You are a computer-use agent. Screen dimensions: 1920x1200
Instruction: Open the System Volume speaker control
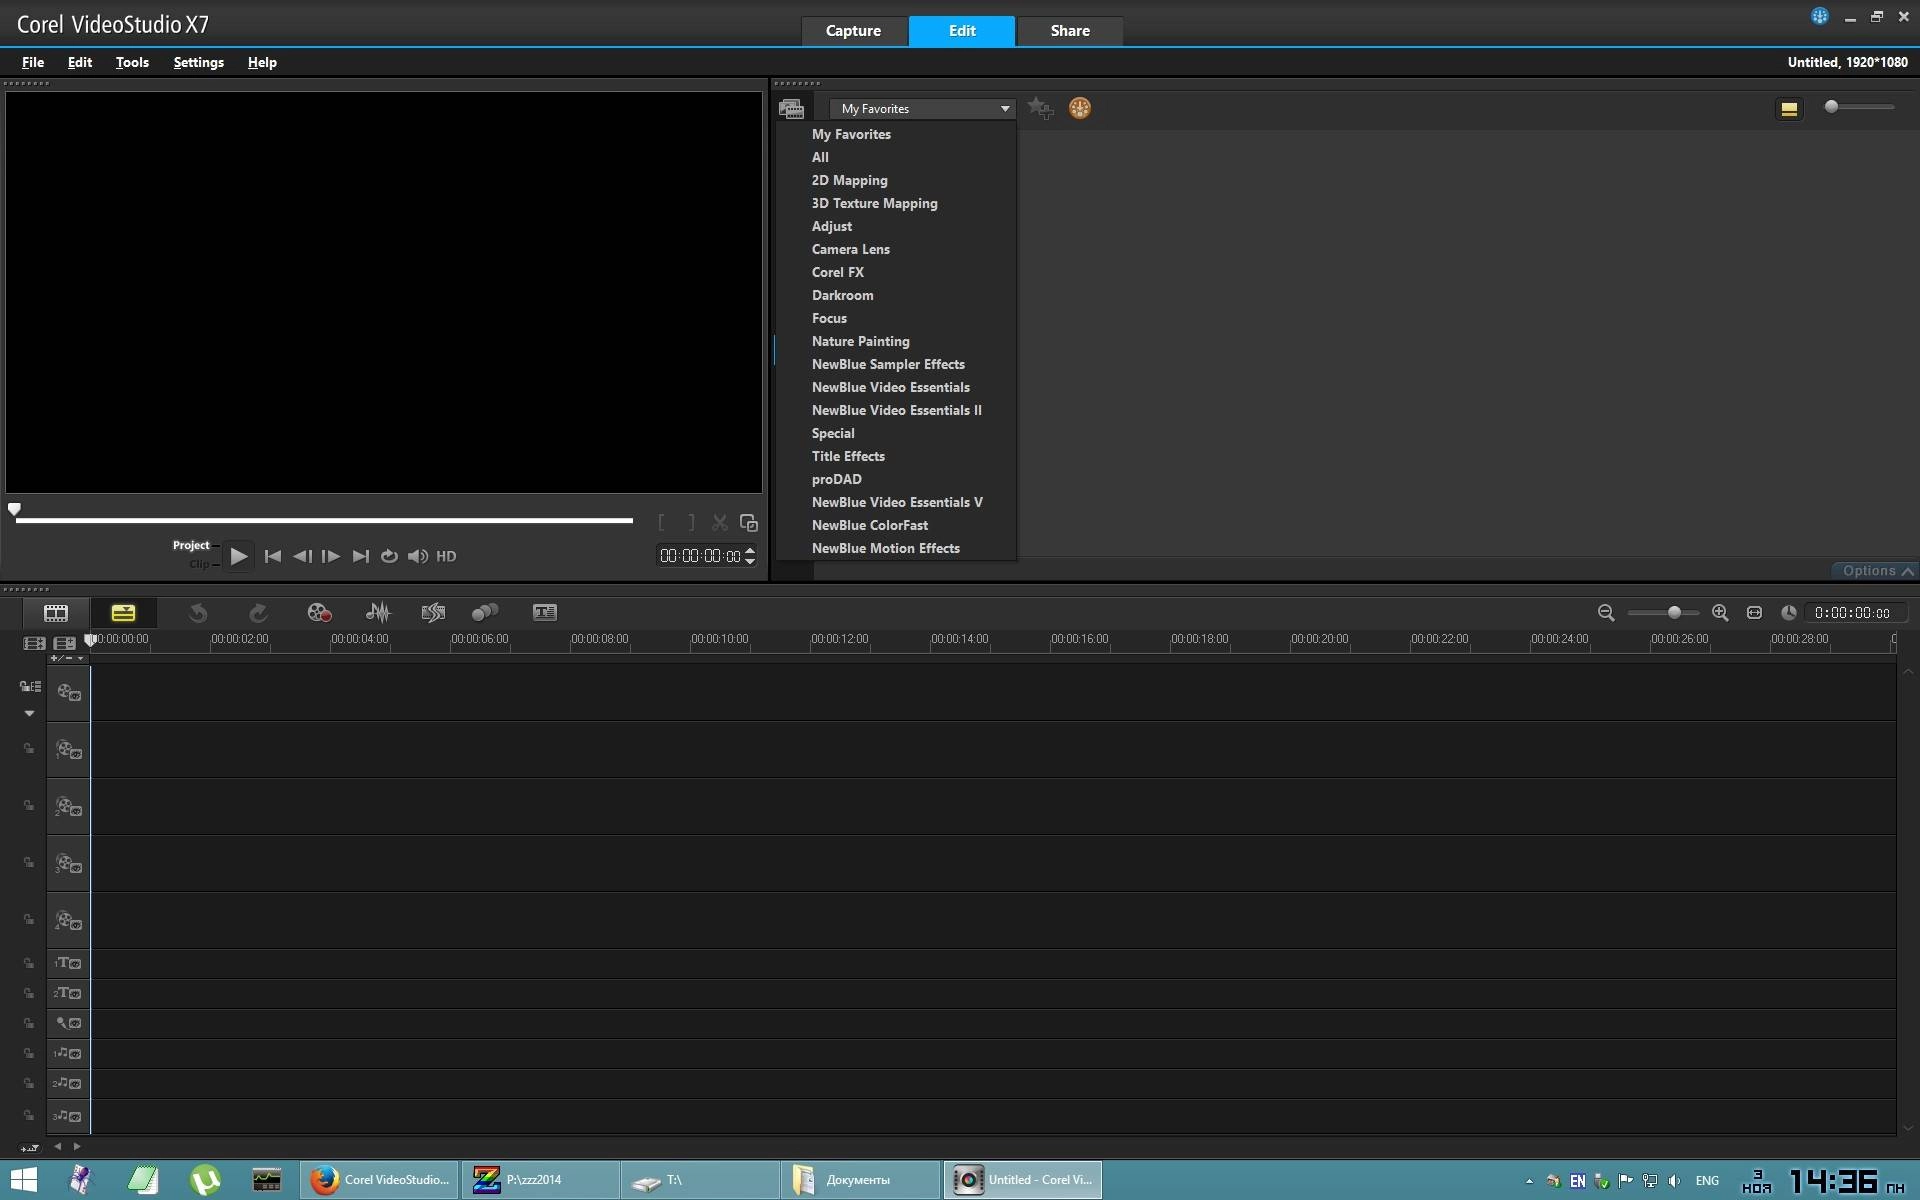(418, 556)
